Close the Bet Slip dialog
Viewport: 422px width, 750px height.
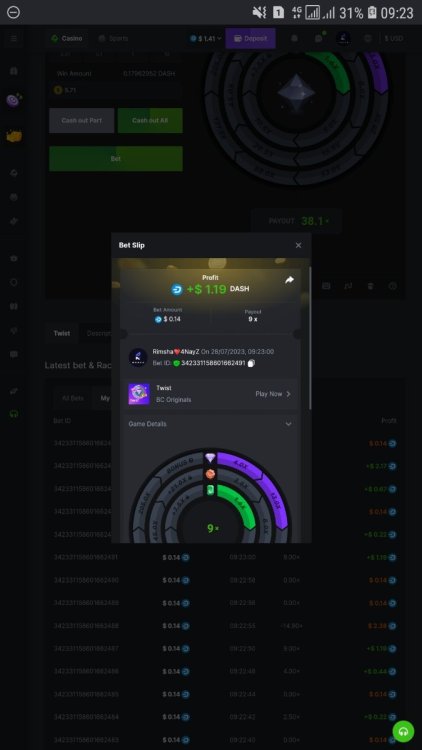[x=298, y=245]
